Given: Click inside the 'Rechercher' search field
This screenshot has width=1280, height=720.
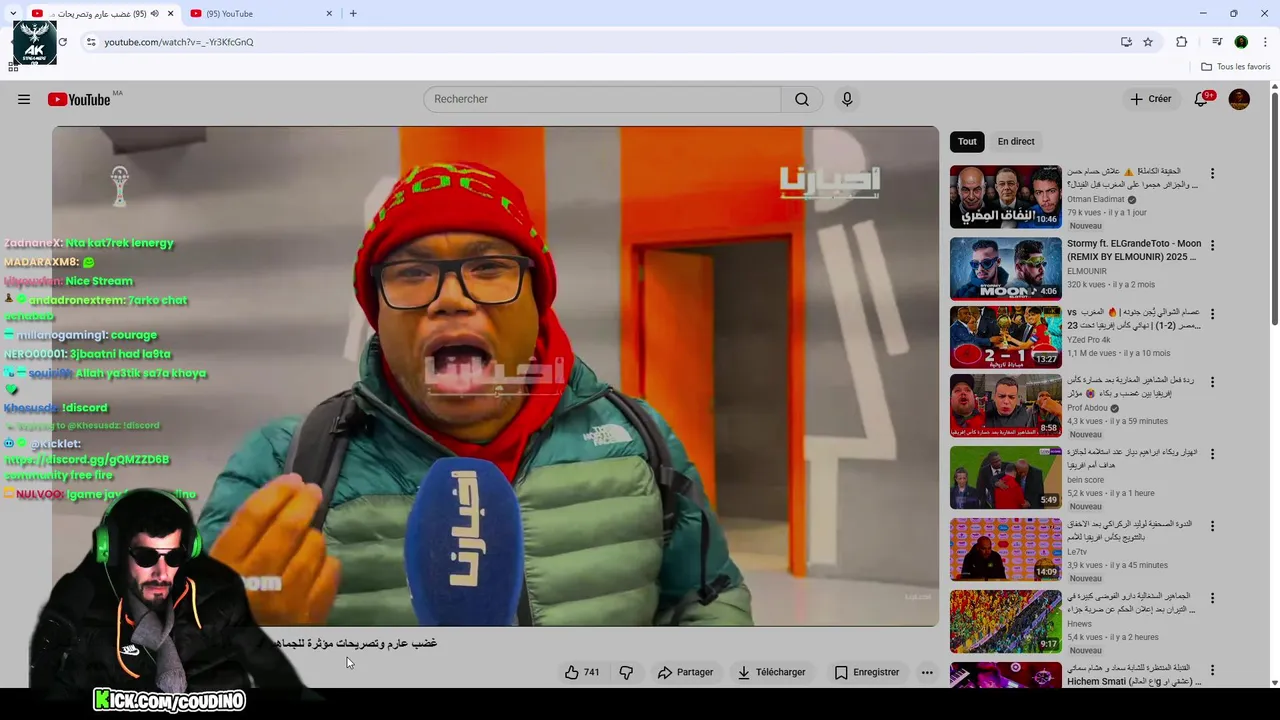Looking at the screenshot, I should point(603,99).
